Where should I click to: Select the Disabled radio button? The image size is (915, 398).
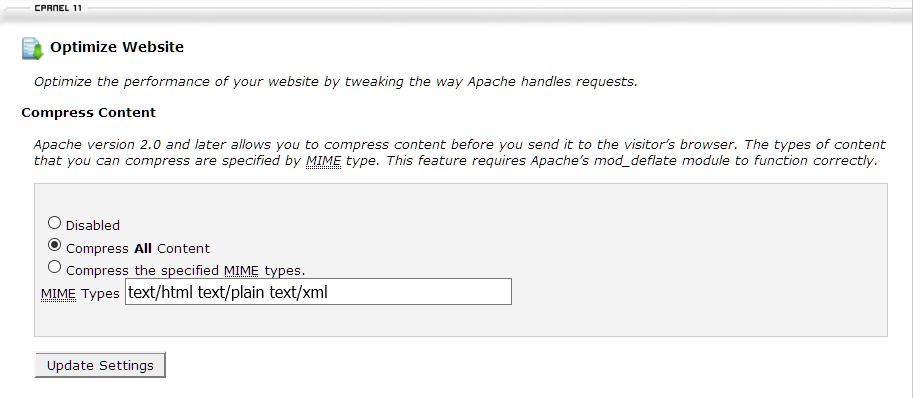(x=54, y=222)
